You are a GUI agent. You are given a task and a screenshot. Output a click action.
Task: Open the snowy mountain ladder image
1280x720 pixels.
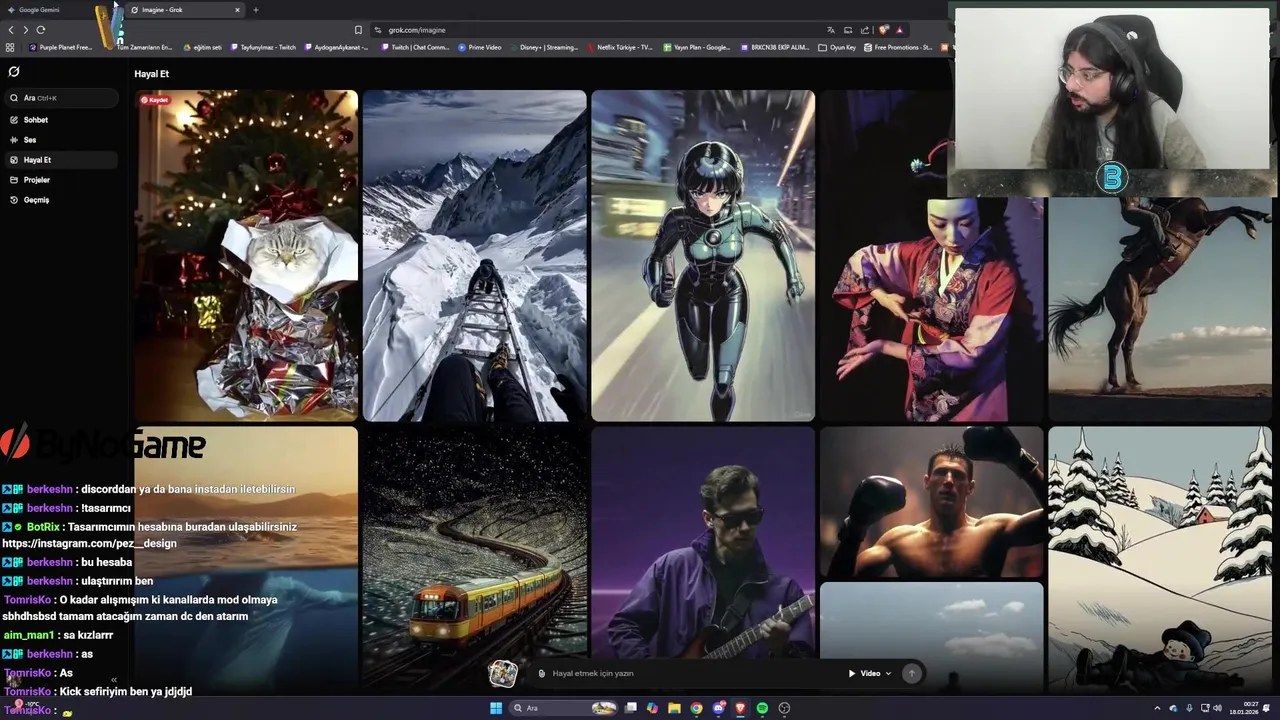pyautogui.click(x=474, y=256)
